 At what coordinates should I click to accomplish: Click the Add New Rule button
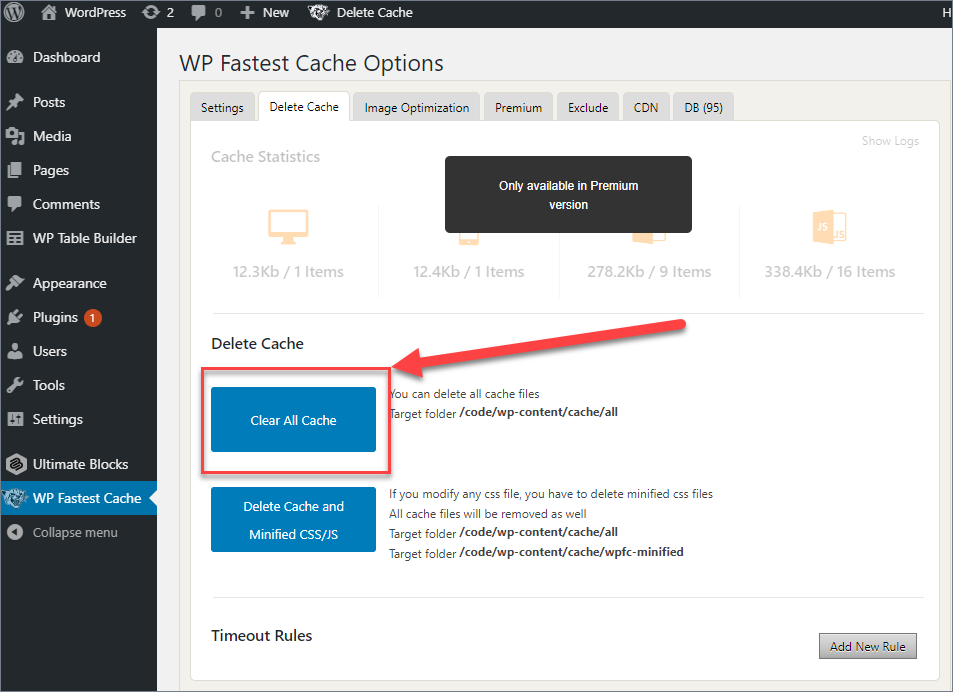pyautogui.click(x=867, y=646)
